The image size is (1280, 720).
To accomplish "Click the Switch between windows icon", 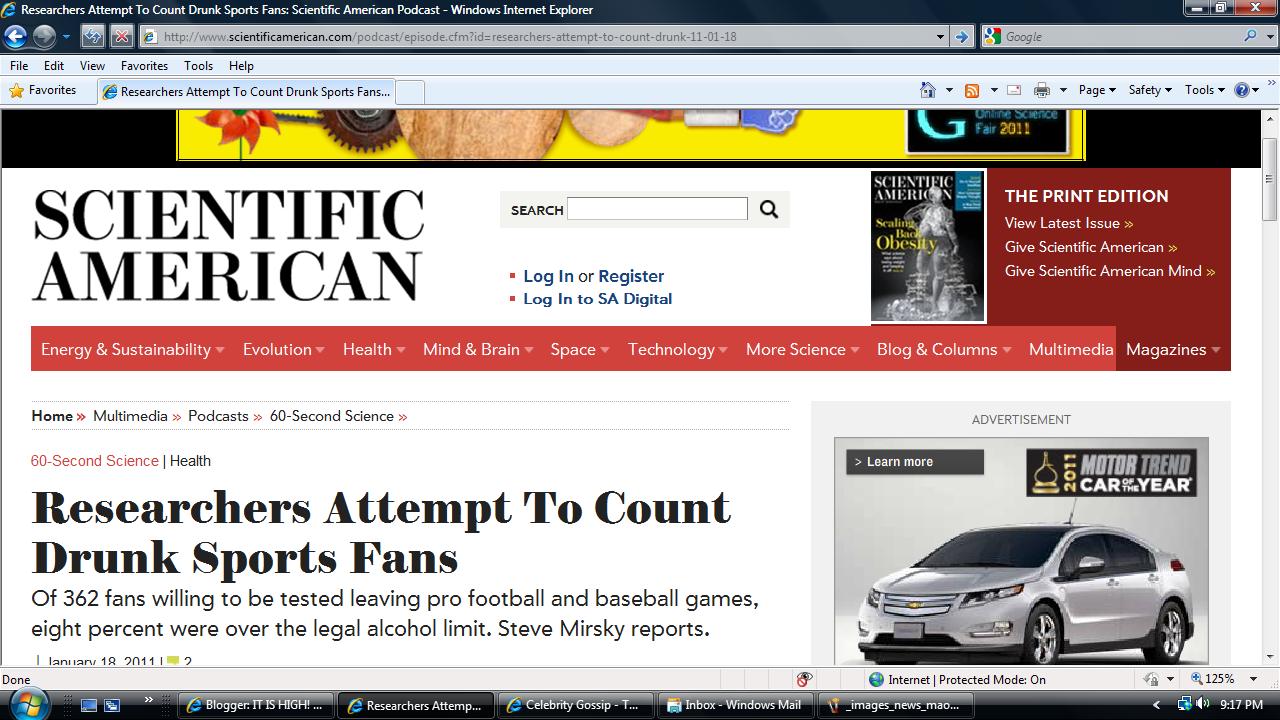I will (113, 705).
